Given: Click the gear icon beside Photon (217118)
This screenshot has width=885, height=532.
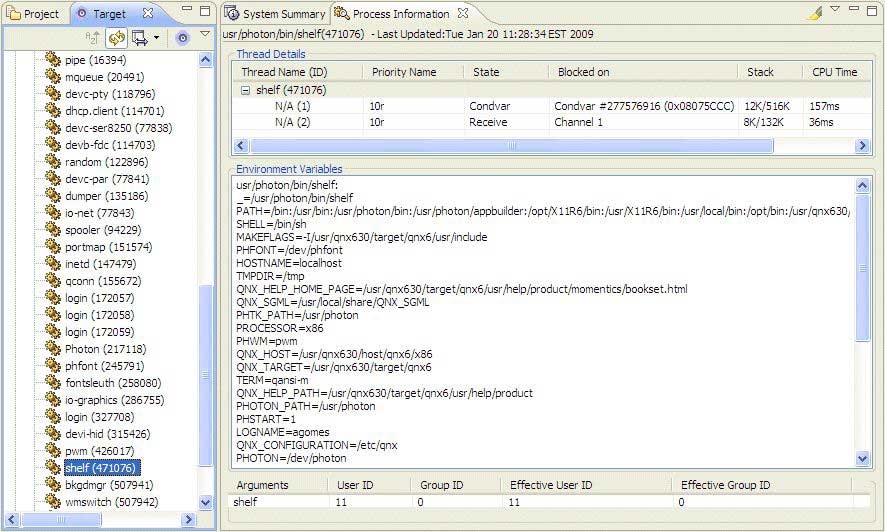Looking at the screenshot, I should [53, 349].
